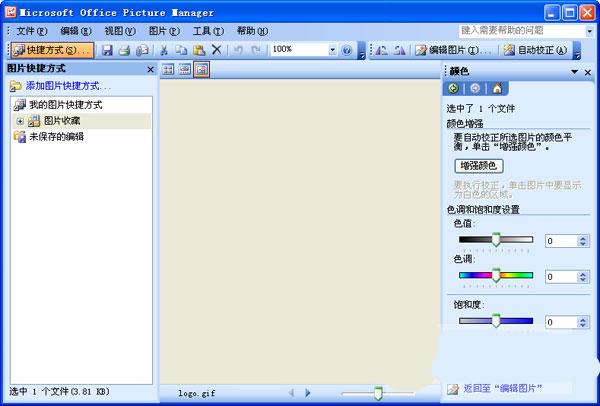Image resolution: width=600 pixels, height=406 pixels.
Task: Open the 图片(P) menu
Action: [165, 31]
